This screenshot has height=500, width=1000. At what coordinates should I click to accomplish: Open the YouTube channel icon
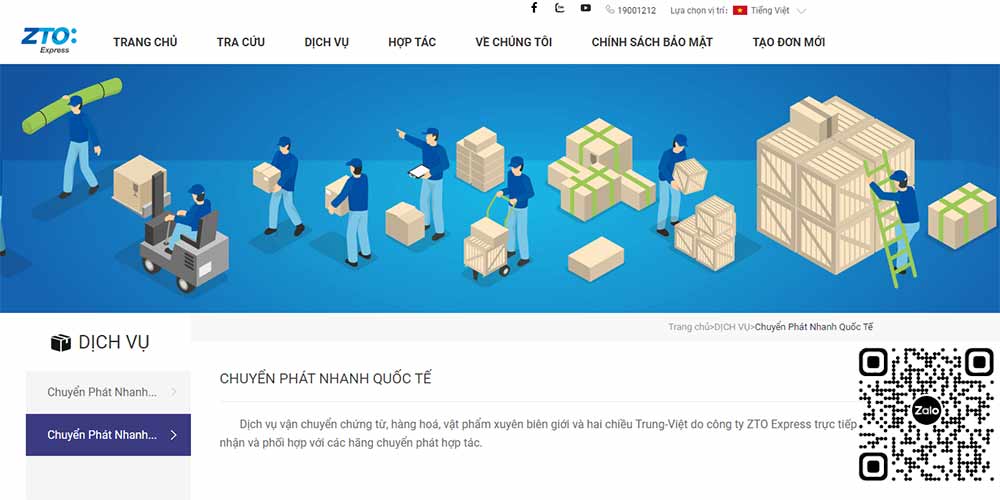pos(585,8)
